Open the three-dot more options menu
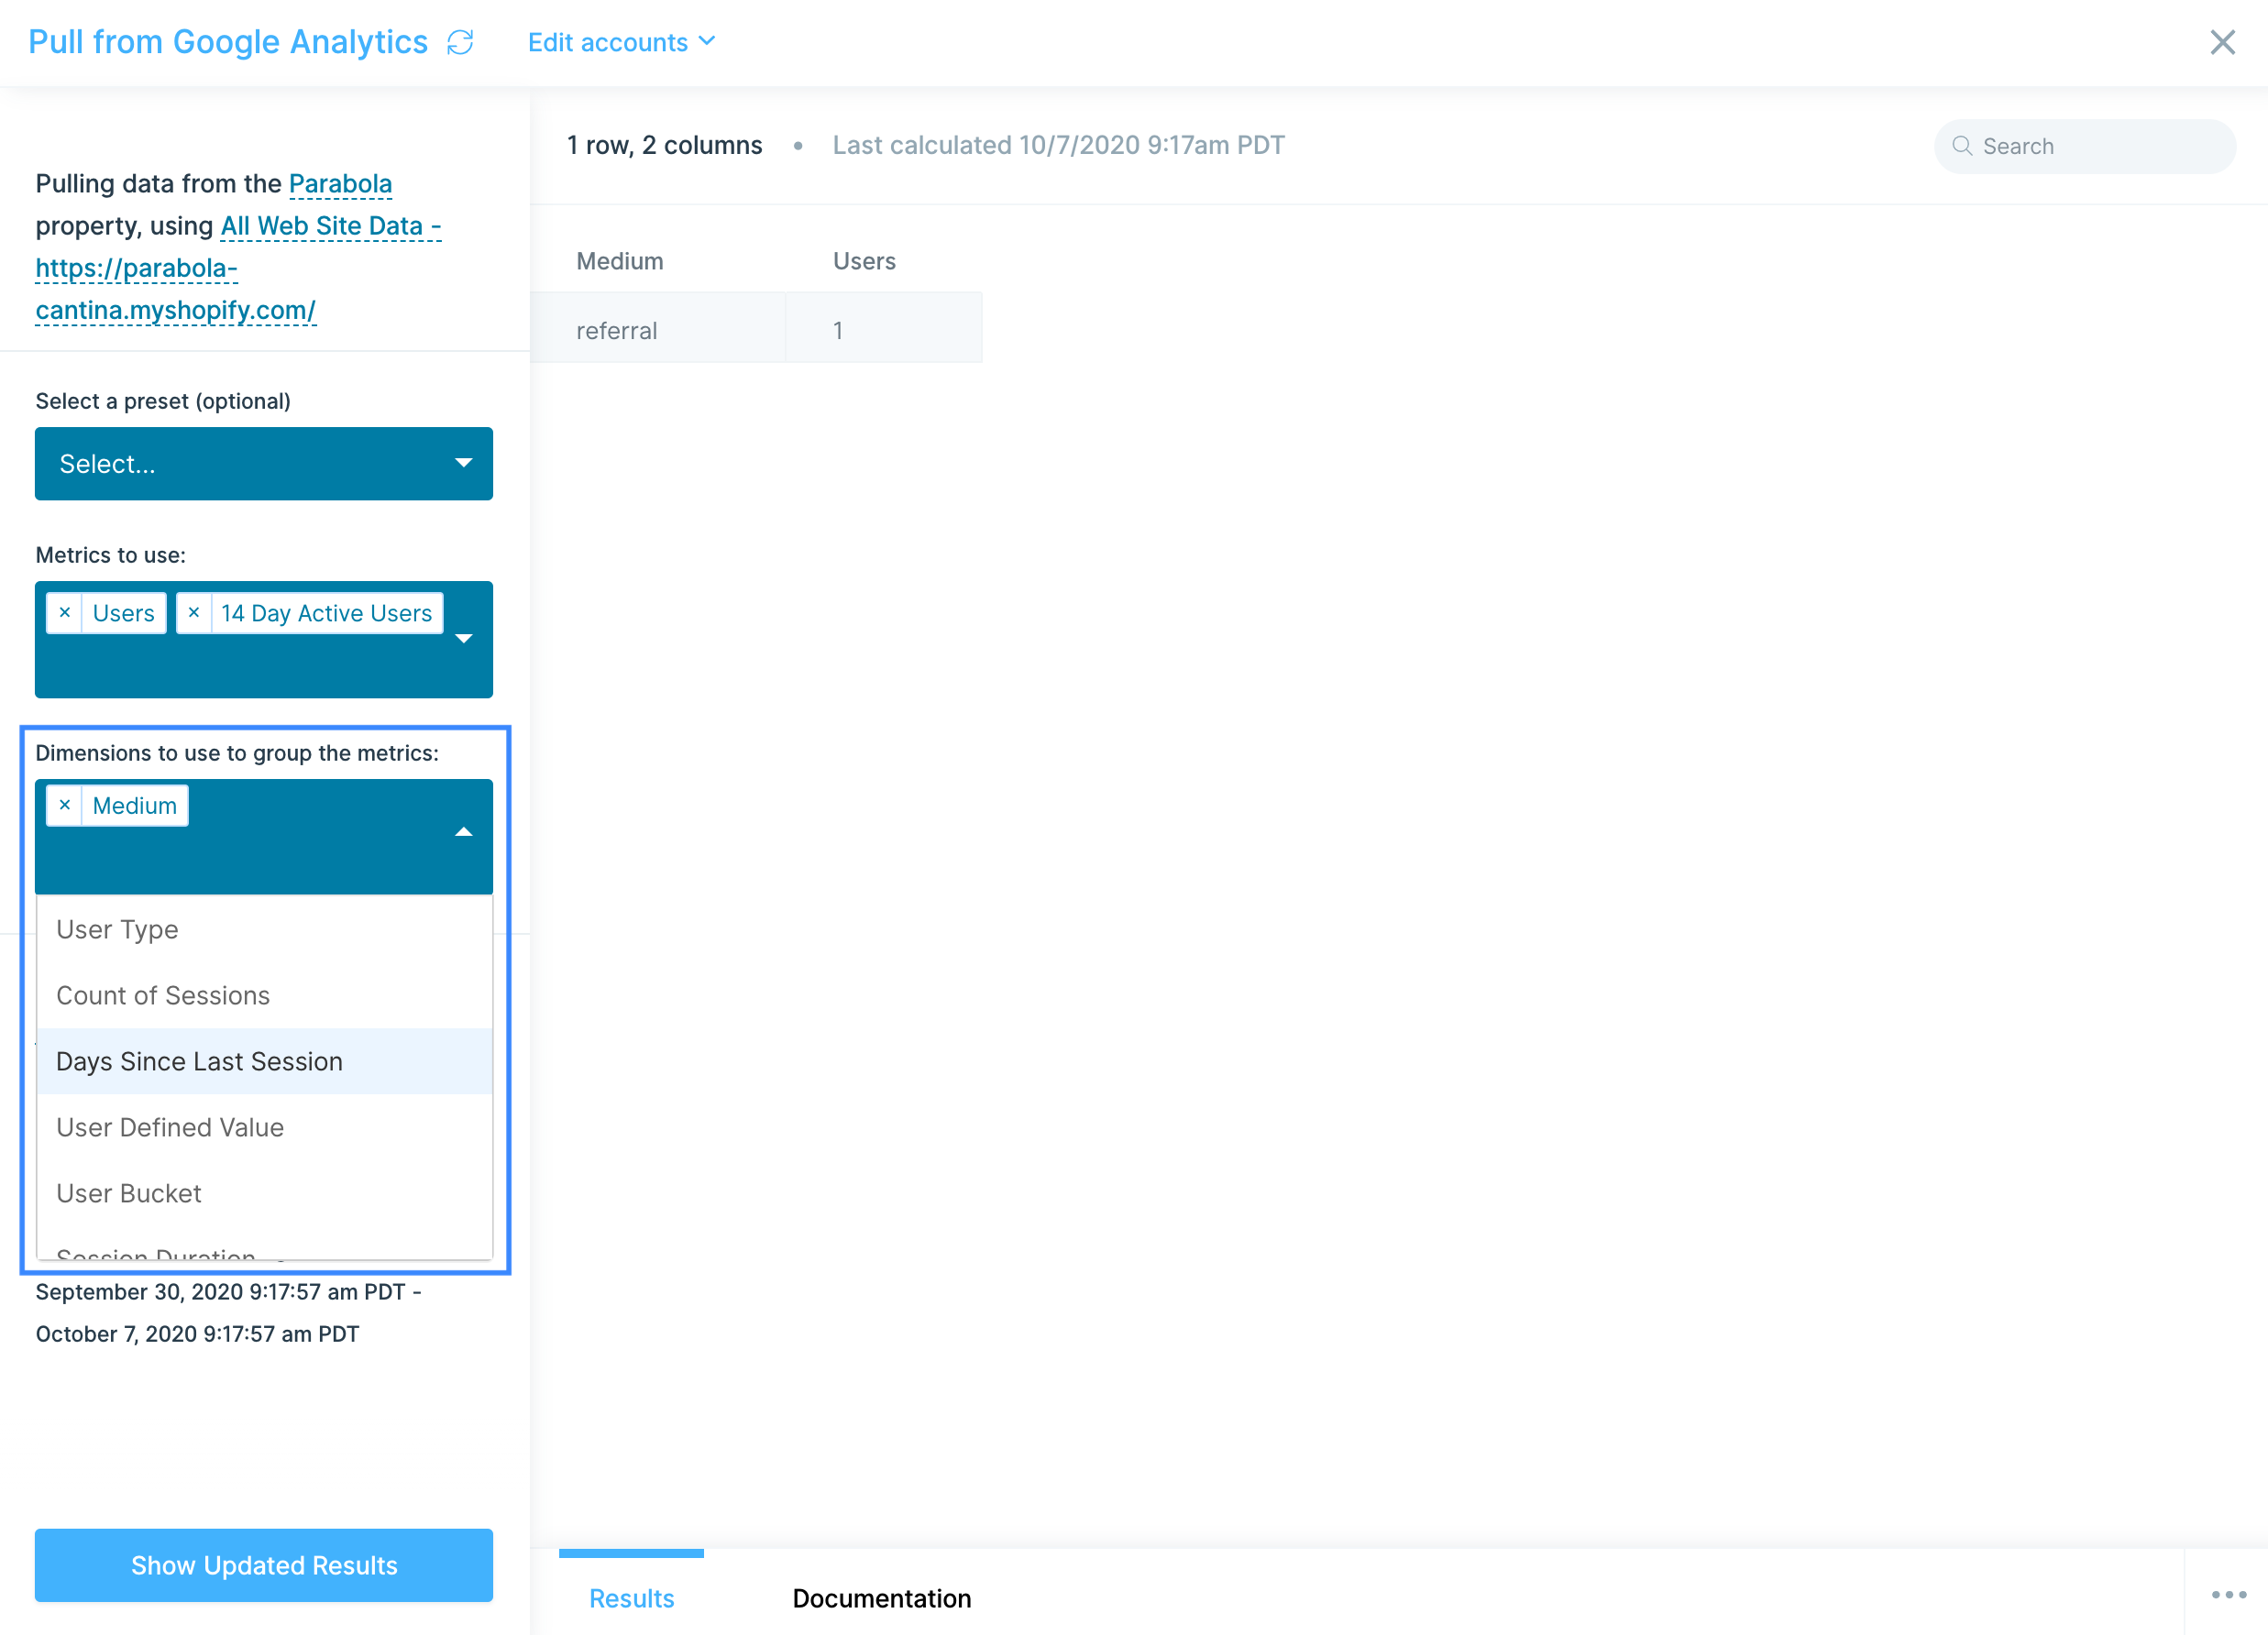The height and width of the screenshot is (1635, 2268). click(2228, 1594)
